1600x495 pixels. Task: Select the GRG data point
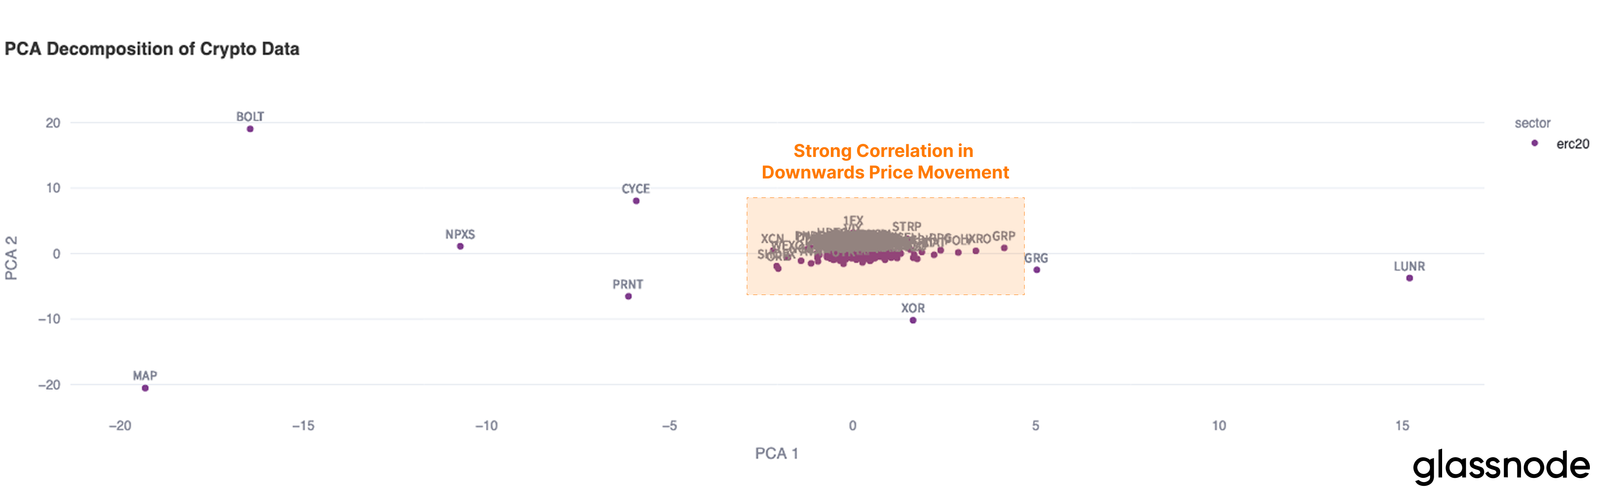pyautogui.click(x=1037, y=270)
